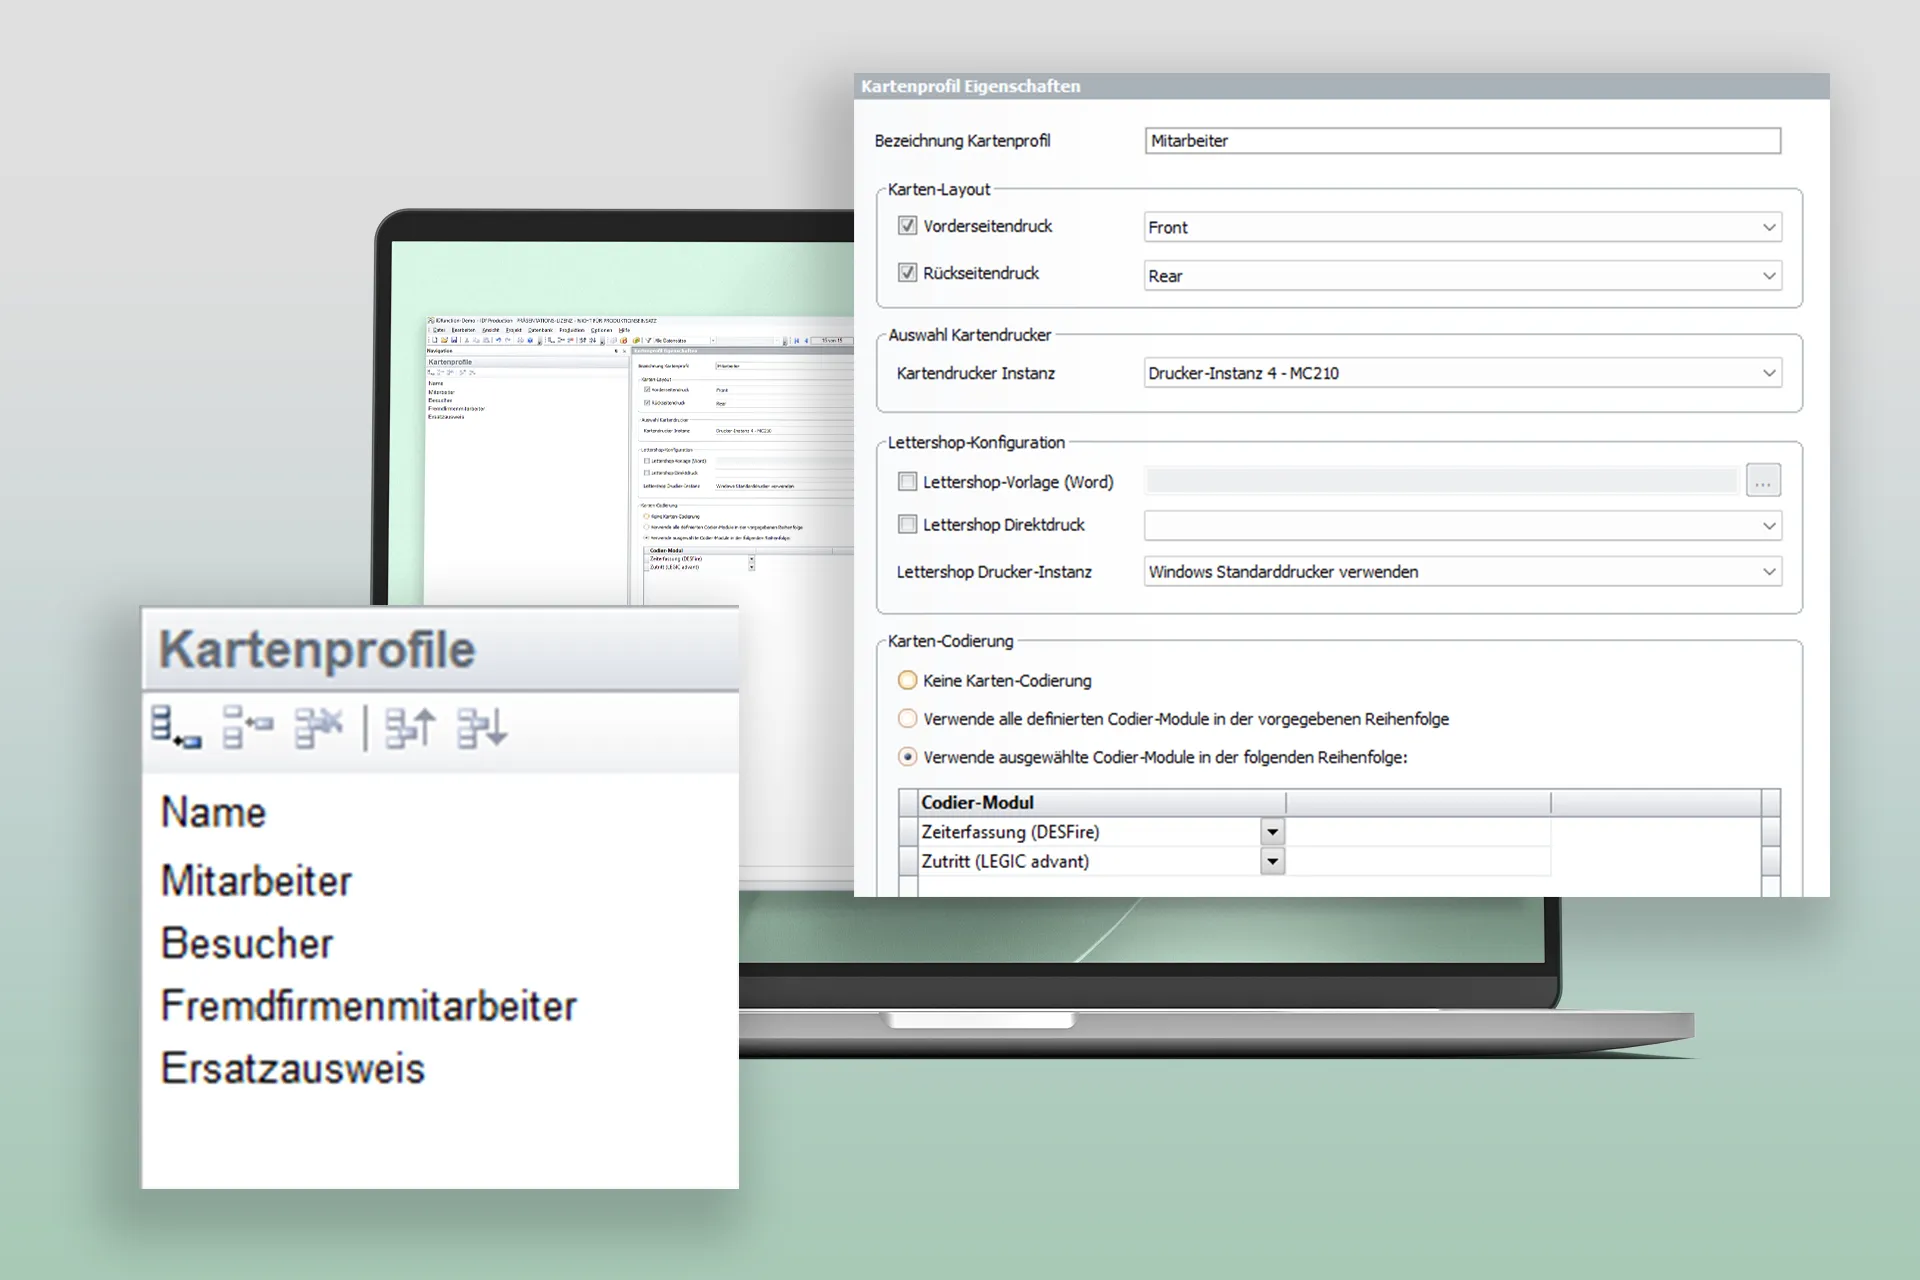The width and height of the screenshot is (1920, 1280).
Task: Click the rename profile icon in Kartenprofile toolbar
Action: 248,727
